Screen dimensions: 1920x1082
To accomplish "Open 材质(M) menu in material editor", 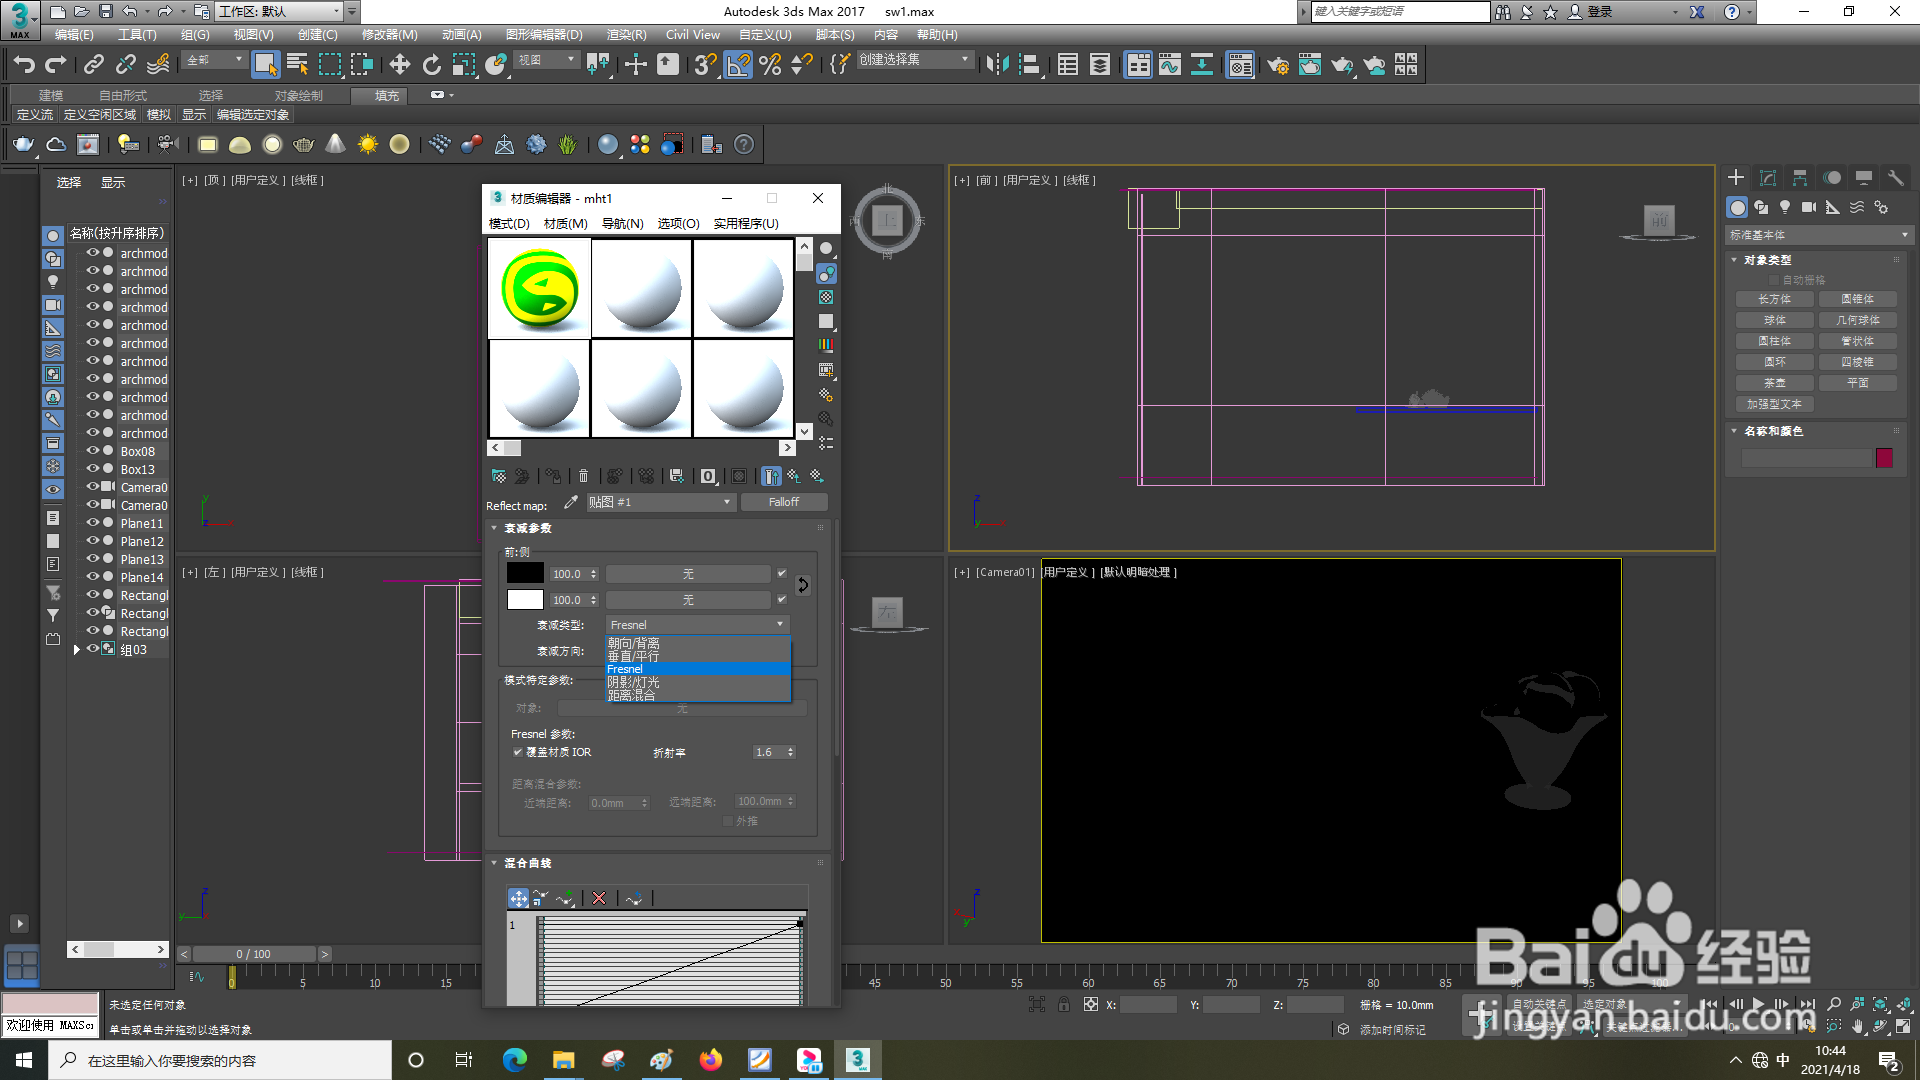I will coord(565,224).
